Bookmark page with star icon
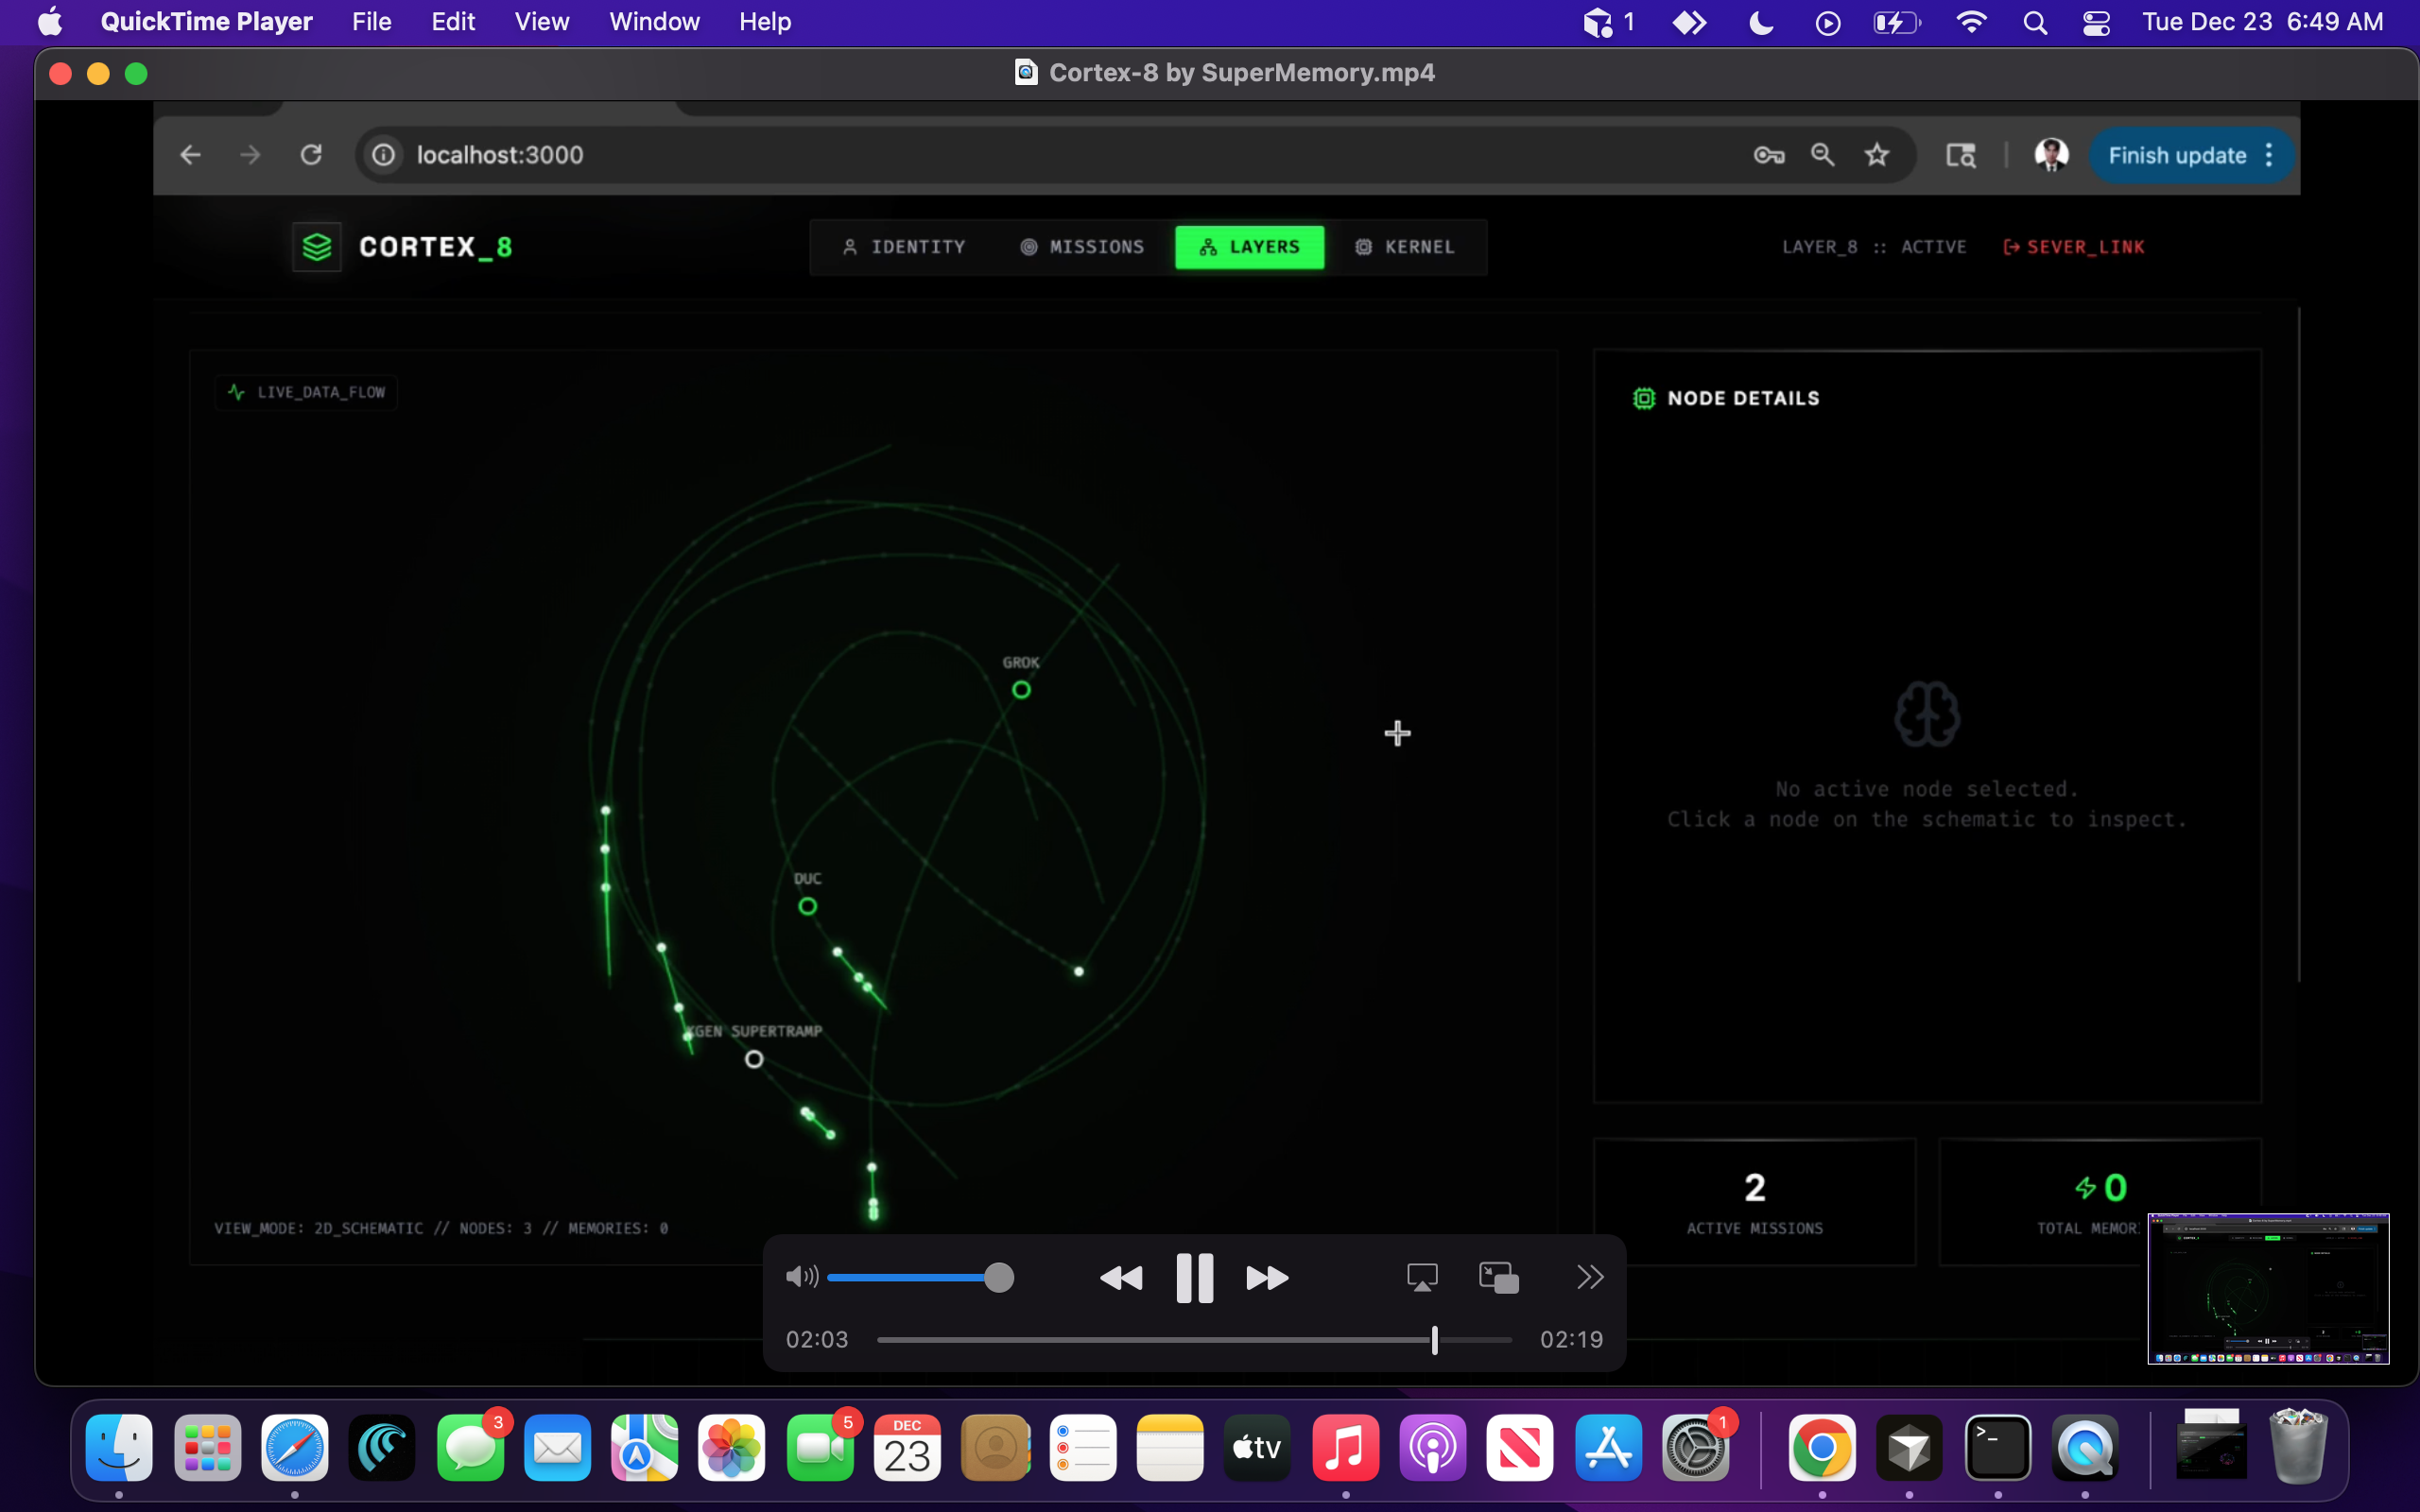Viewport: 2420px width, 1512px height. (1877, 155)
